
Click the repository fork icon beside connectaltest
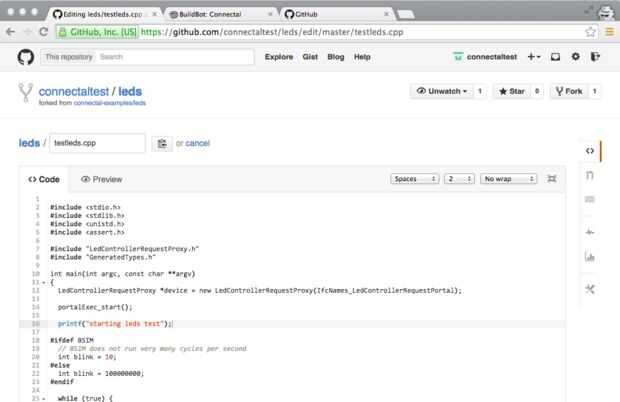26,92
